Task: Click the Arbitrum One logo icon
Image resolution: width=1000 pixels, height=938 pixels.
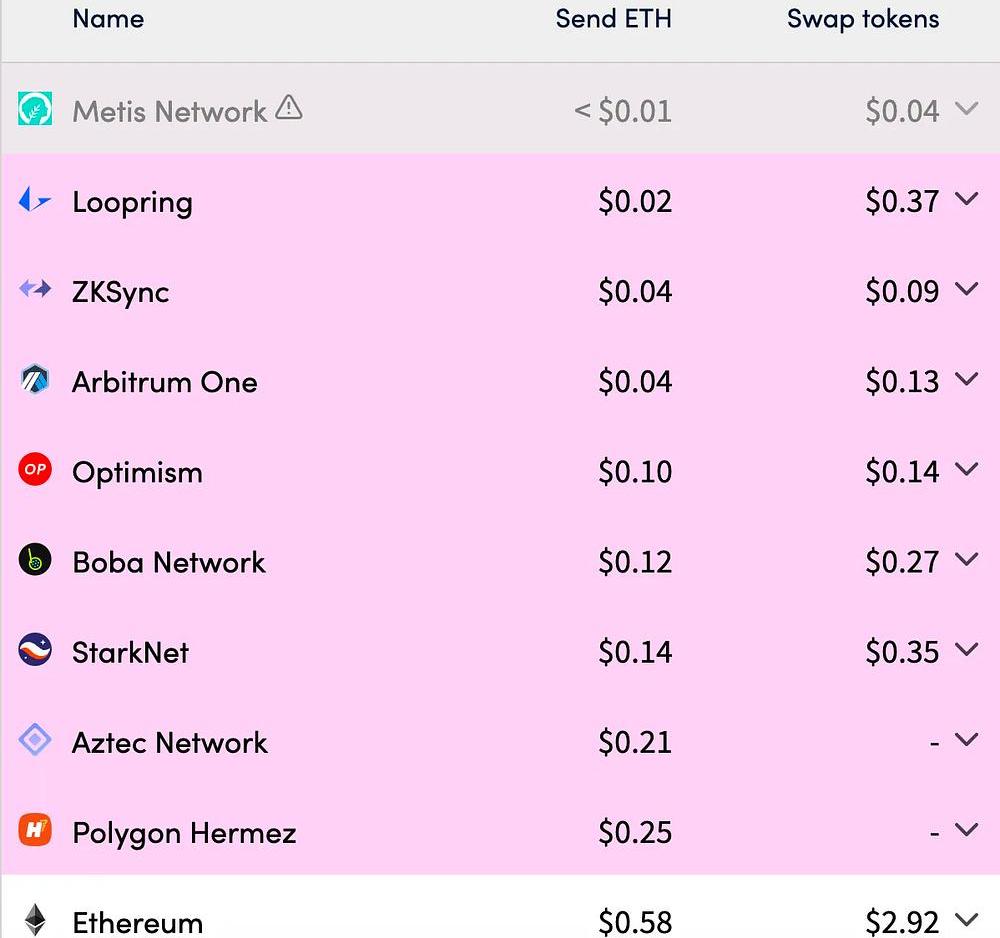Action: click(x=35, y=381)
